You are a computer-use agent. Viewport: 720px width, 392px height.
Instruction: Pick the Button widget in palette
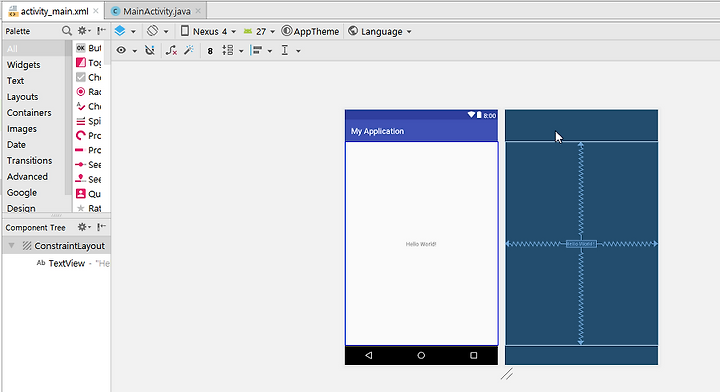click(x=88, y=48)
